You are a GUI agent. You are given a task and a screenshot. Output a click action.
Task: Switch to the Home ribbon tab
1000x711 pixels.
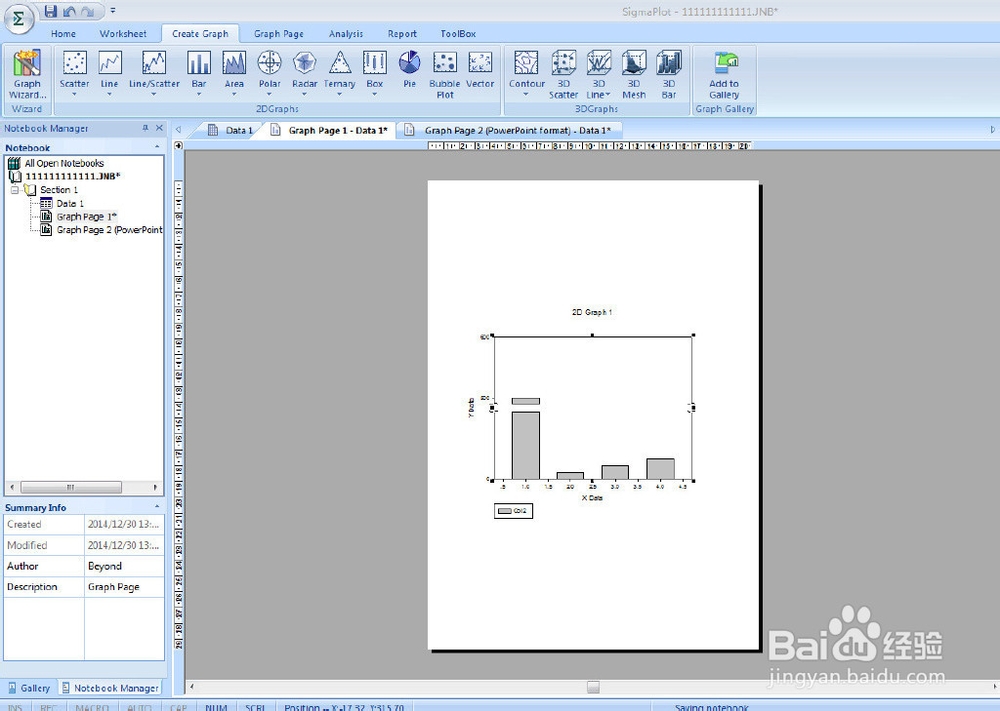click(x=63, y=34)
